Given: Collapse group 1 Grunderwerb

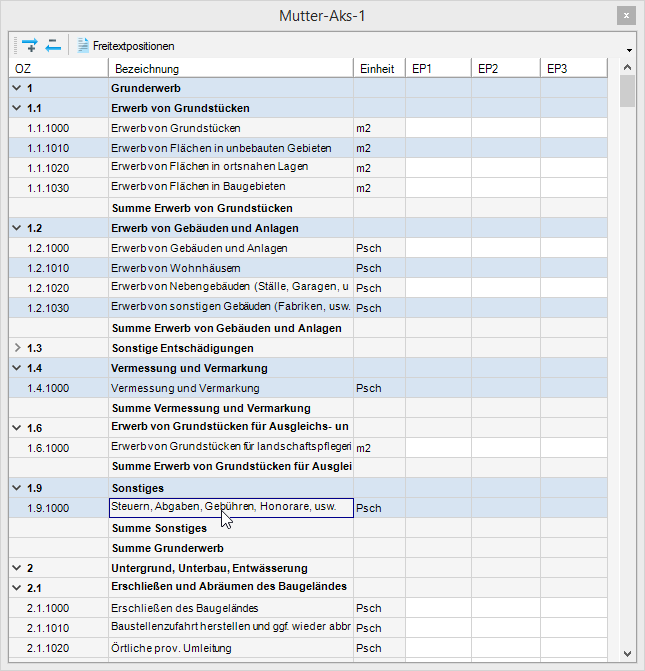Looking at the screenshot, I should point(17,88).
